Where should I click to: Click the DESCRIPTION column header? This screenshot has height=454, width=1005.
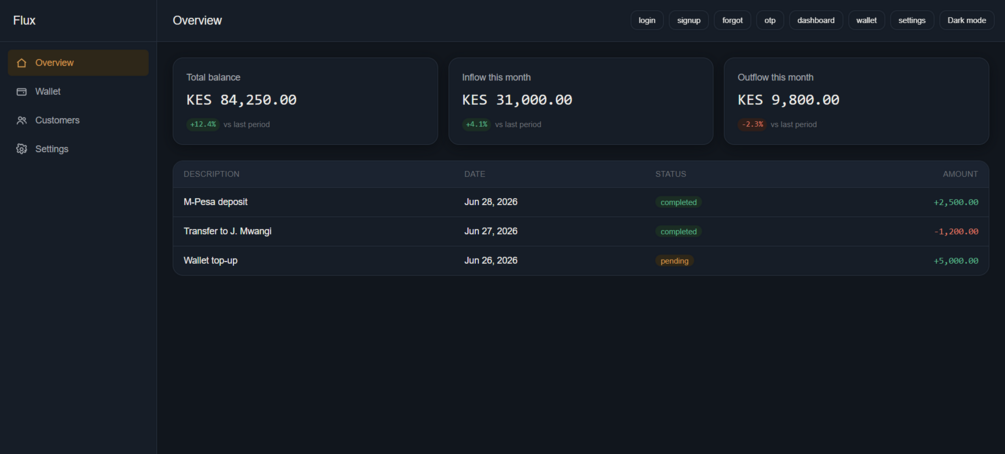pyautogui.click(x=212, y=174)
